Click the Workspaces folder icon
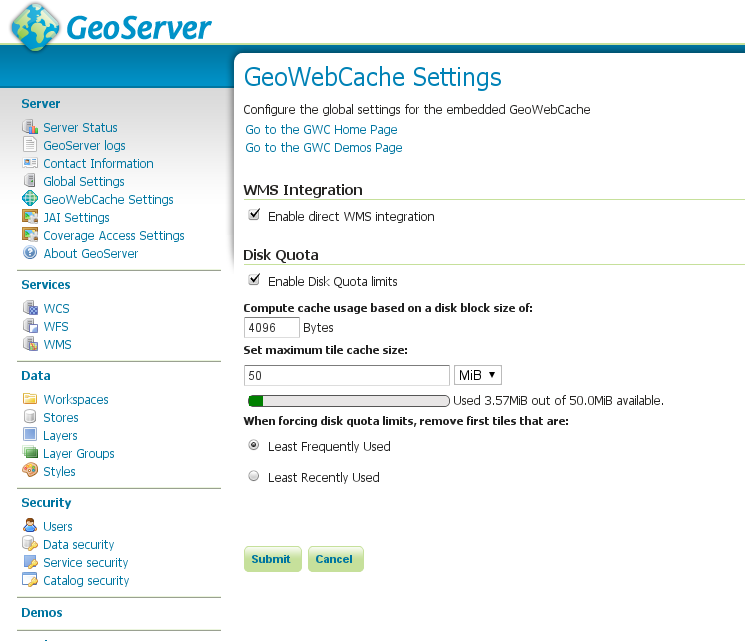The image size is (745, 641). [30, 398]
